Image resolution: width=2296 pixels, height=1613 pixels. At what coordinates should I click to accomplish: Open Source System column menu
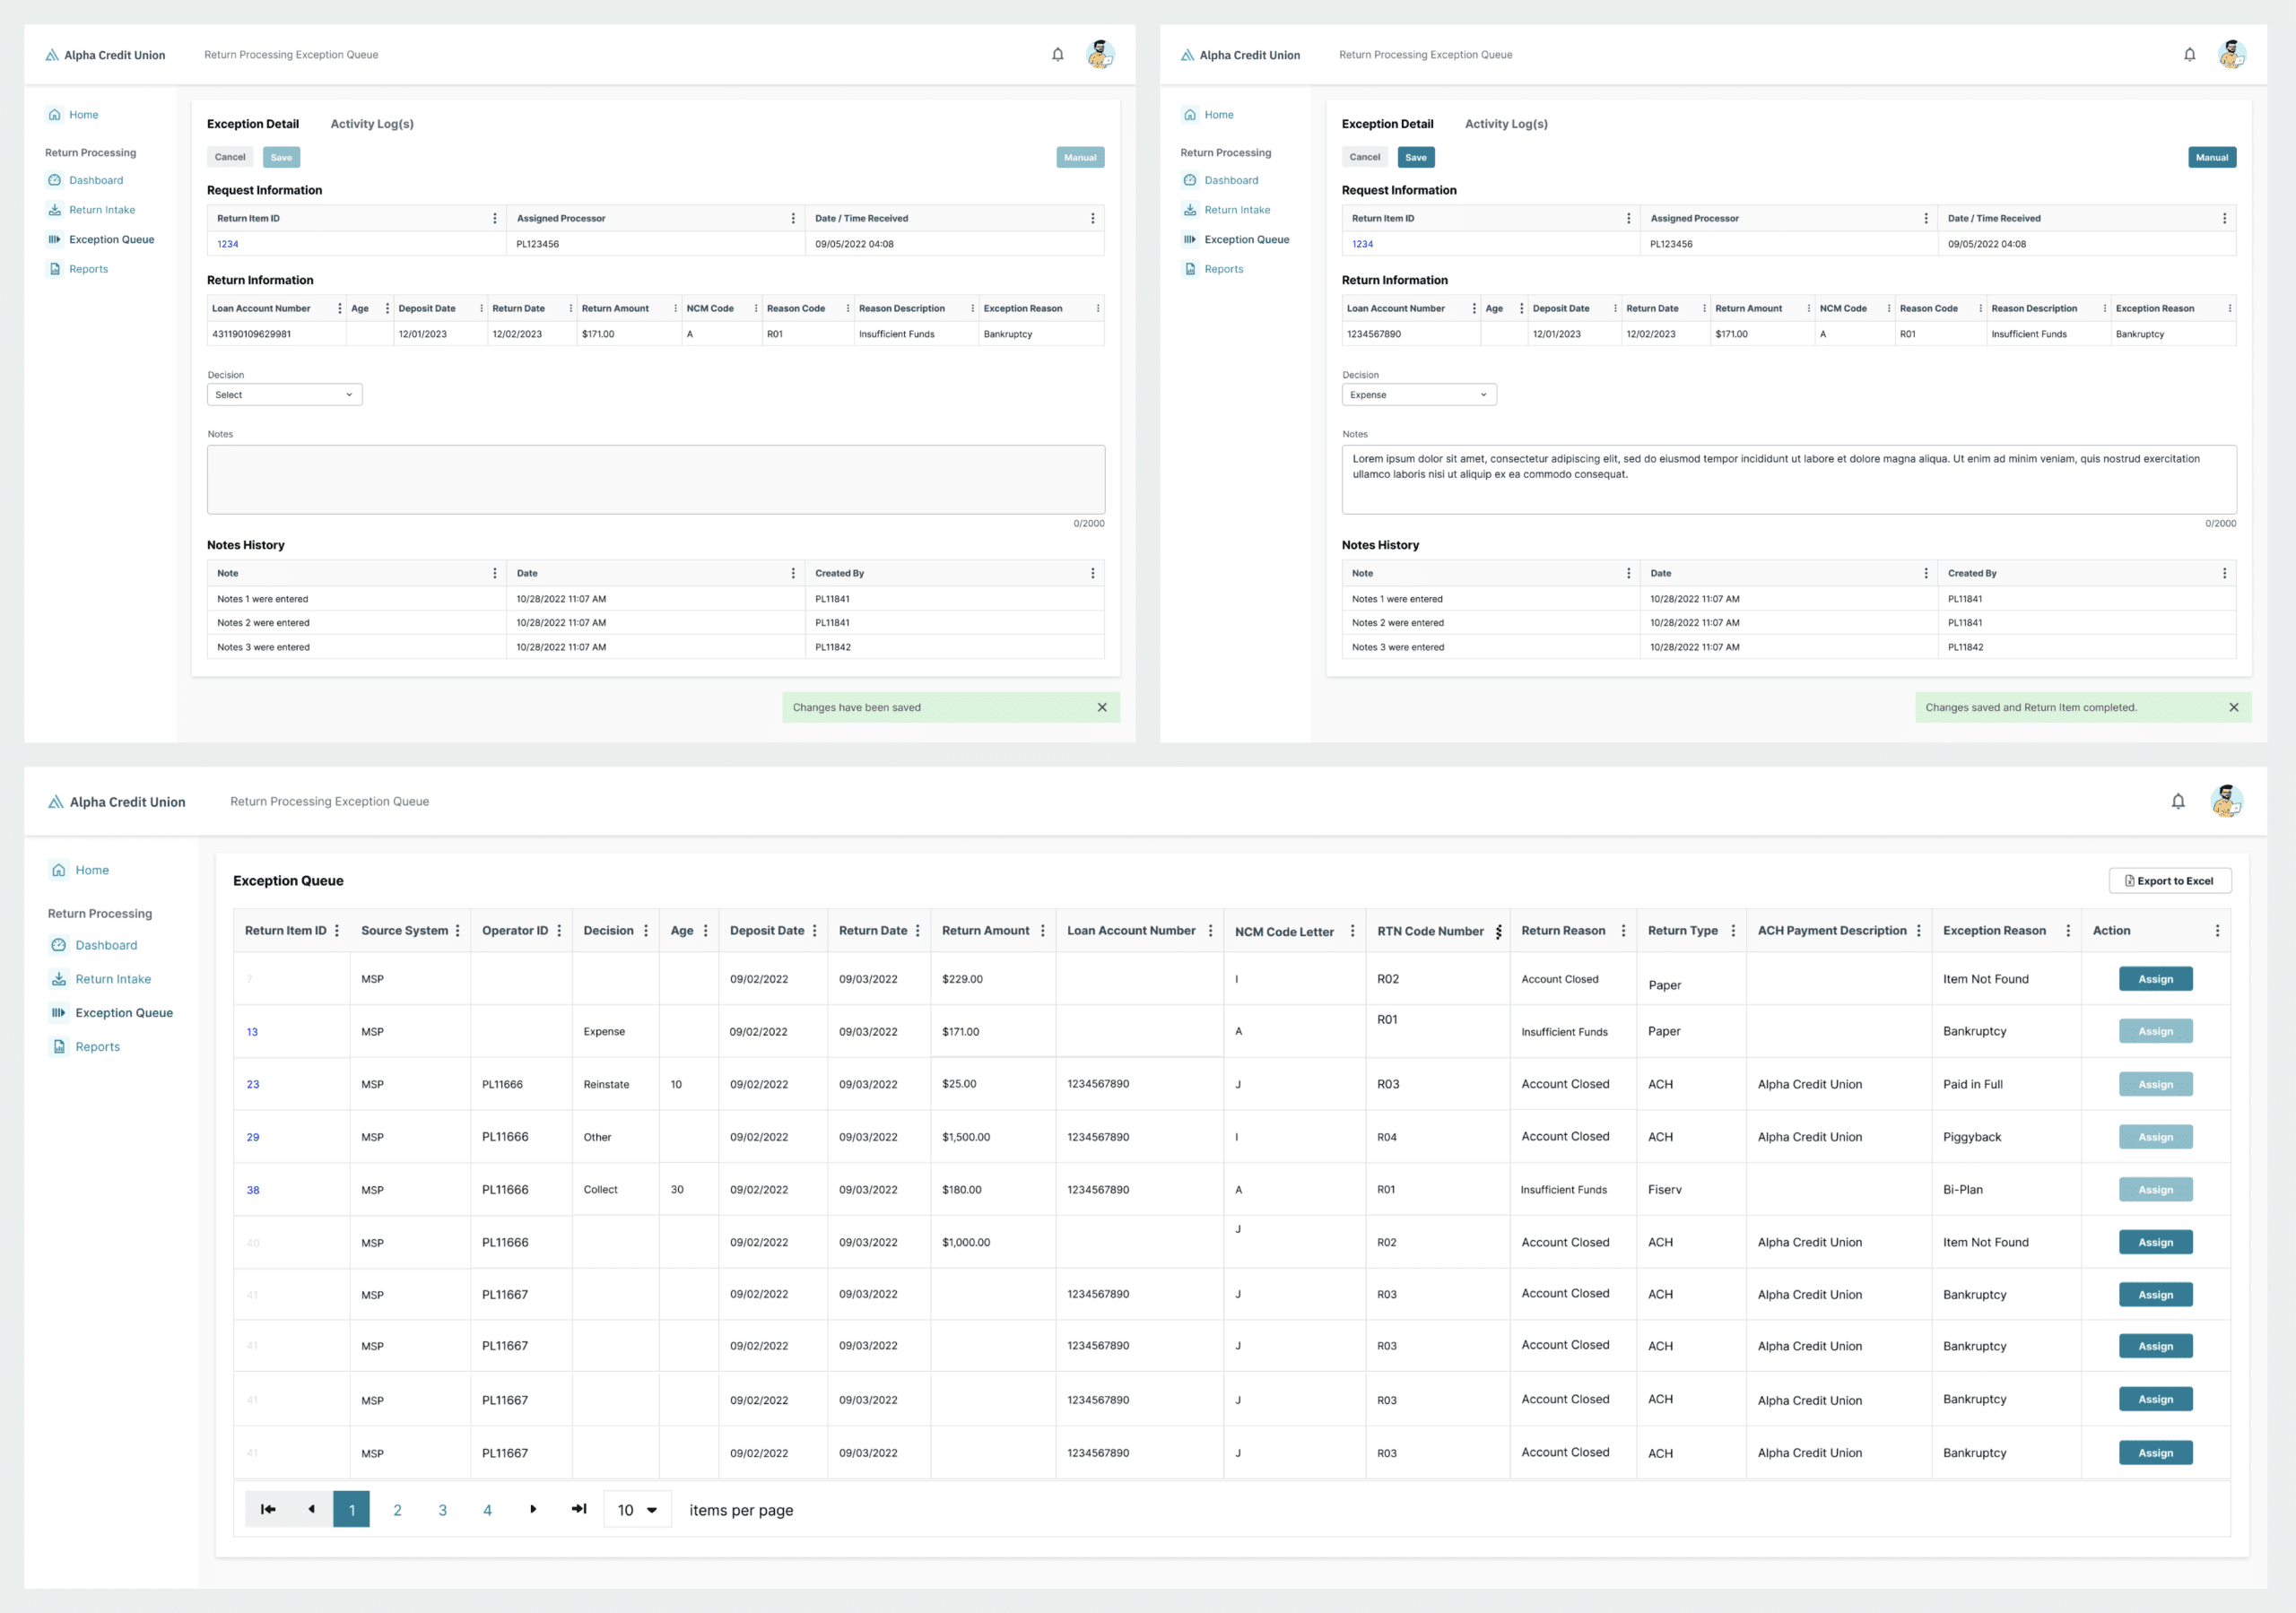pos(458,931)
